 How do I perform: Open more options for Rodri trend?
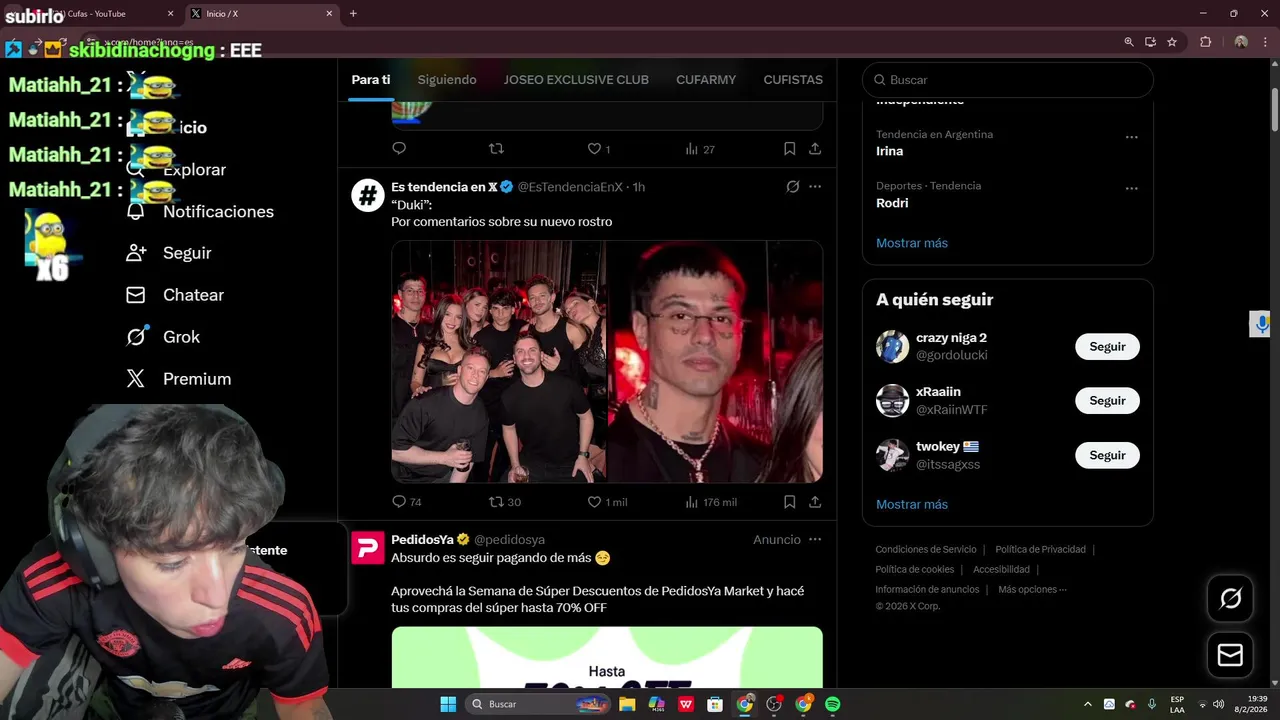pyautogui.click(x=1131, y=188)
